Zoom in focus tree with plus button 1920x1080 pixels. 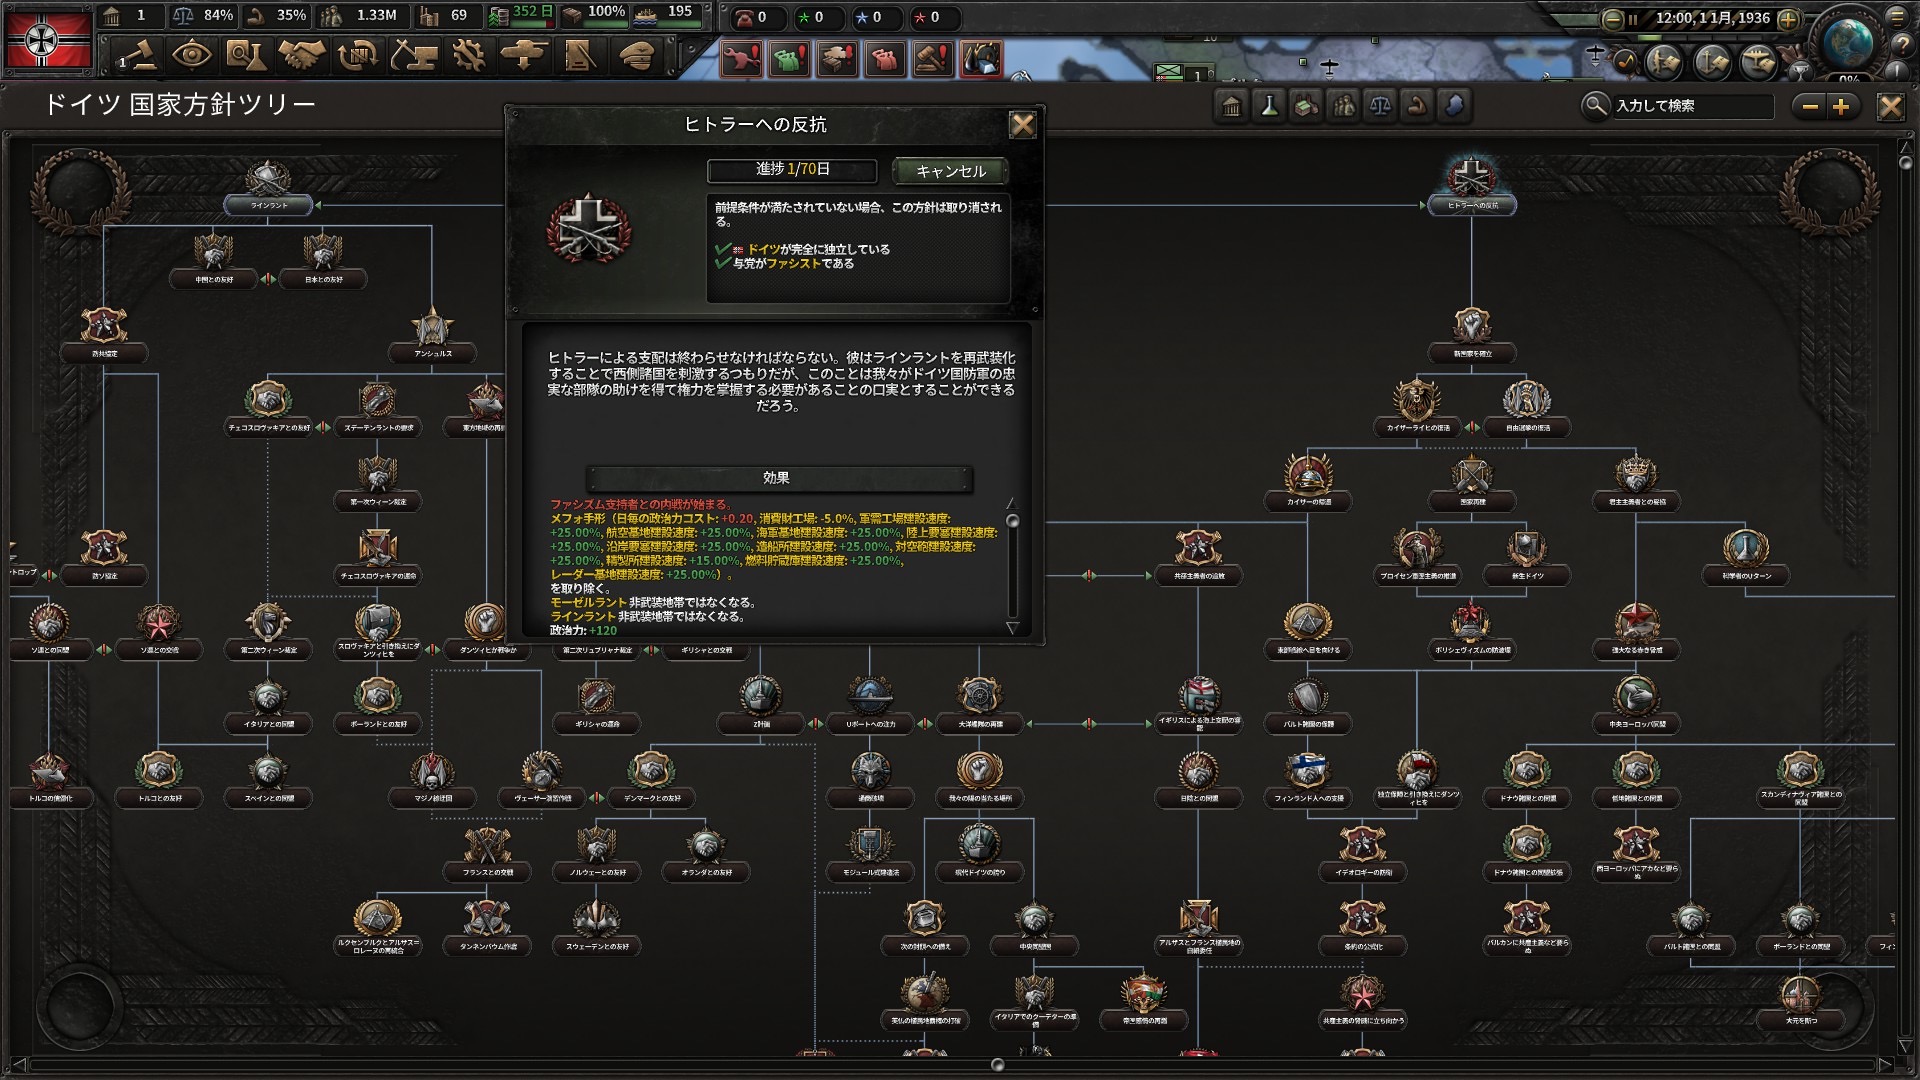pyautogui.click(x=1841, y=106)
